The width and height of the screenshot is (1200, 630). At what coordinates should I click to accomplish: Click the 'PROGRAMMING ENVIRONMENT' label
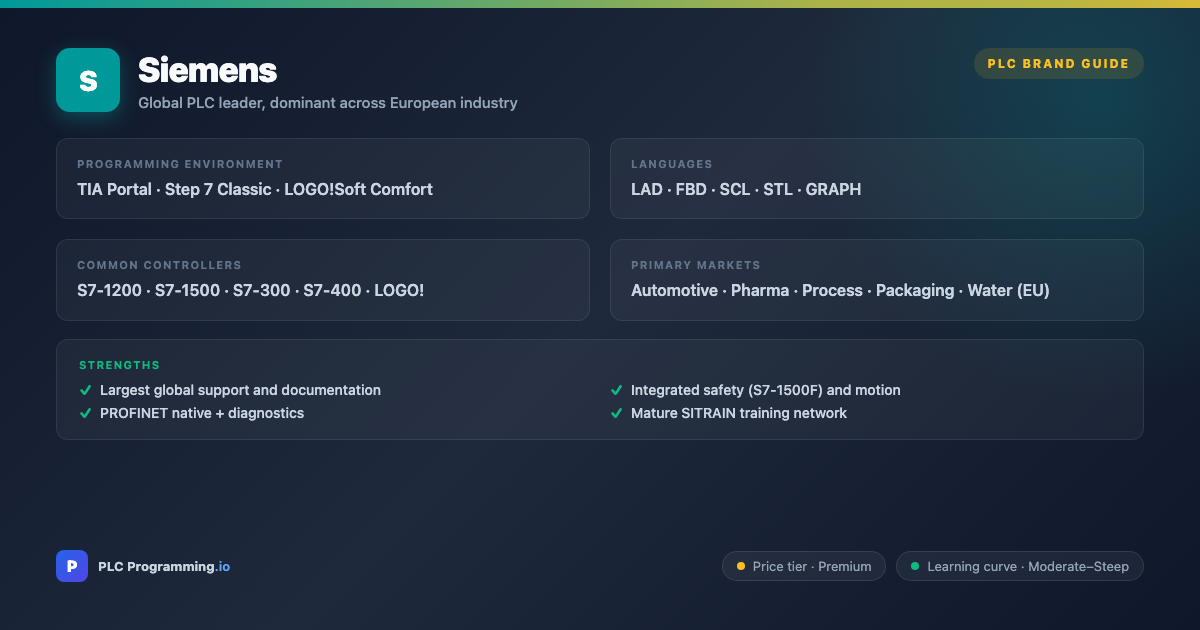(180, 164)
